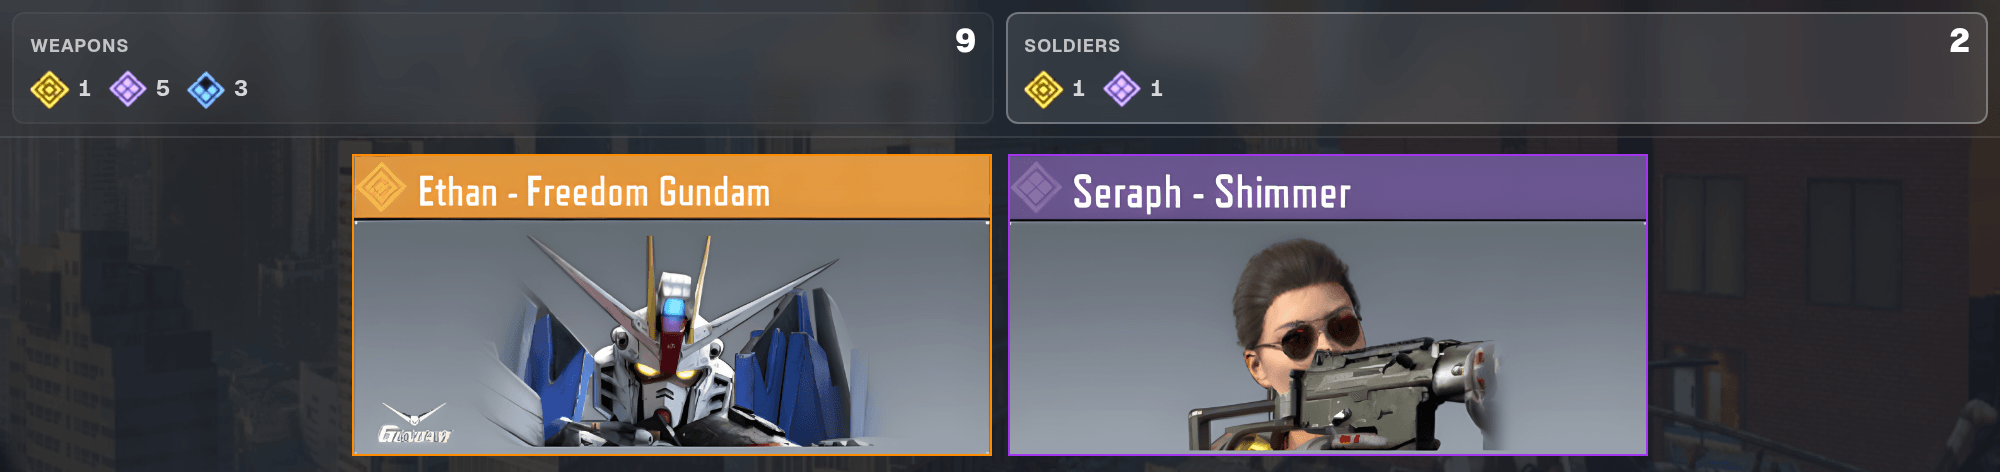2000x472 pixels.
Task: Click the purple epic icon under Weapons
Action: pyautogui.click(x=127, y=89)
